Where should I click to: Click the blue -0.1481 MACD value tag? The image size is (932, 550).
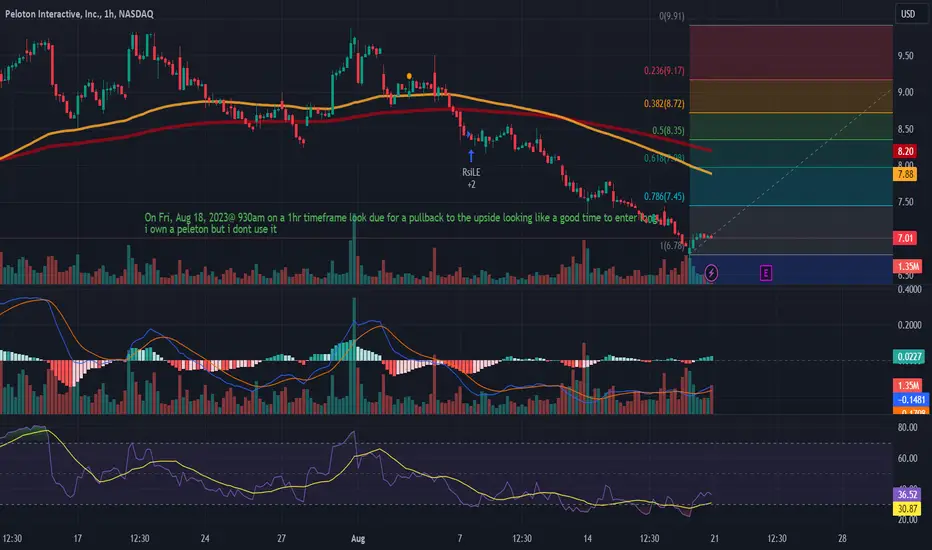point(911,400)
